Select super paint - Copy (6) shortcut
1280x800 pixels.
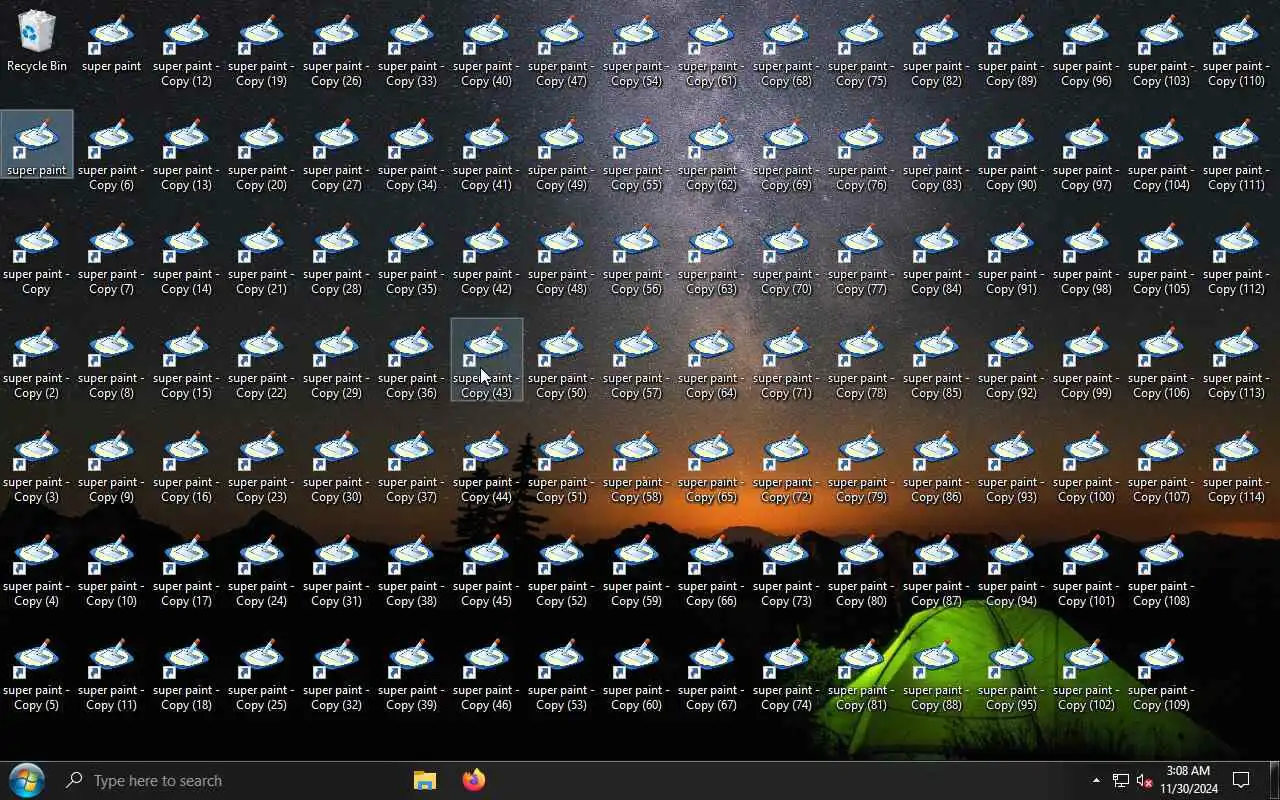point(112,154)
